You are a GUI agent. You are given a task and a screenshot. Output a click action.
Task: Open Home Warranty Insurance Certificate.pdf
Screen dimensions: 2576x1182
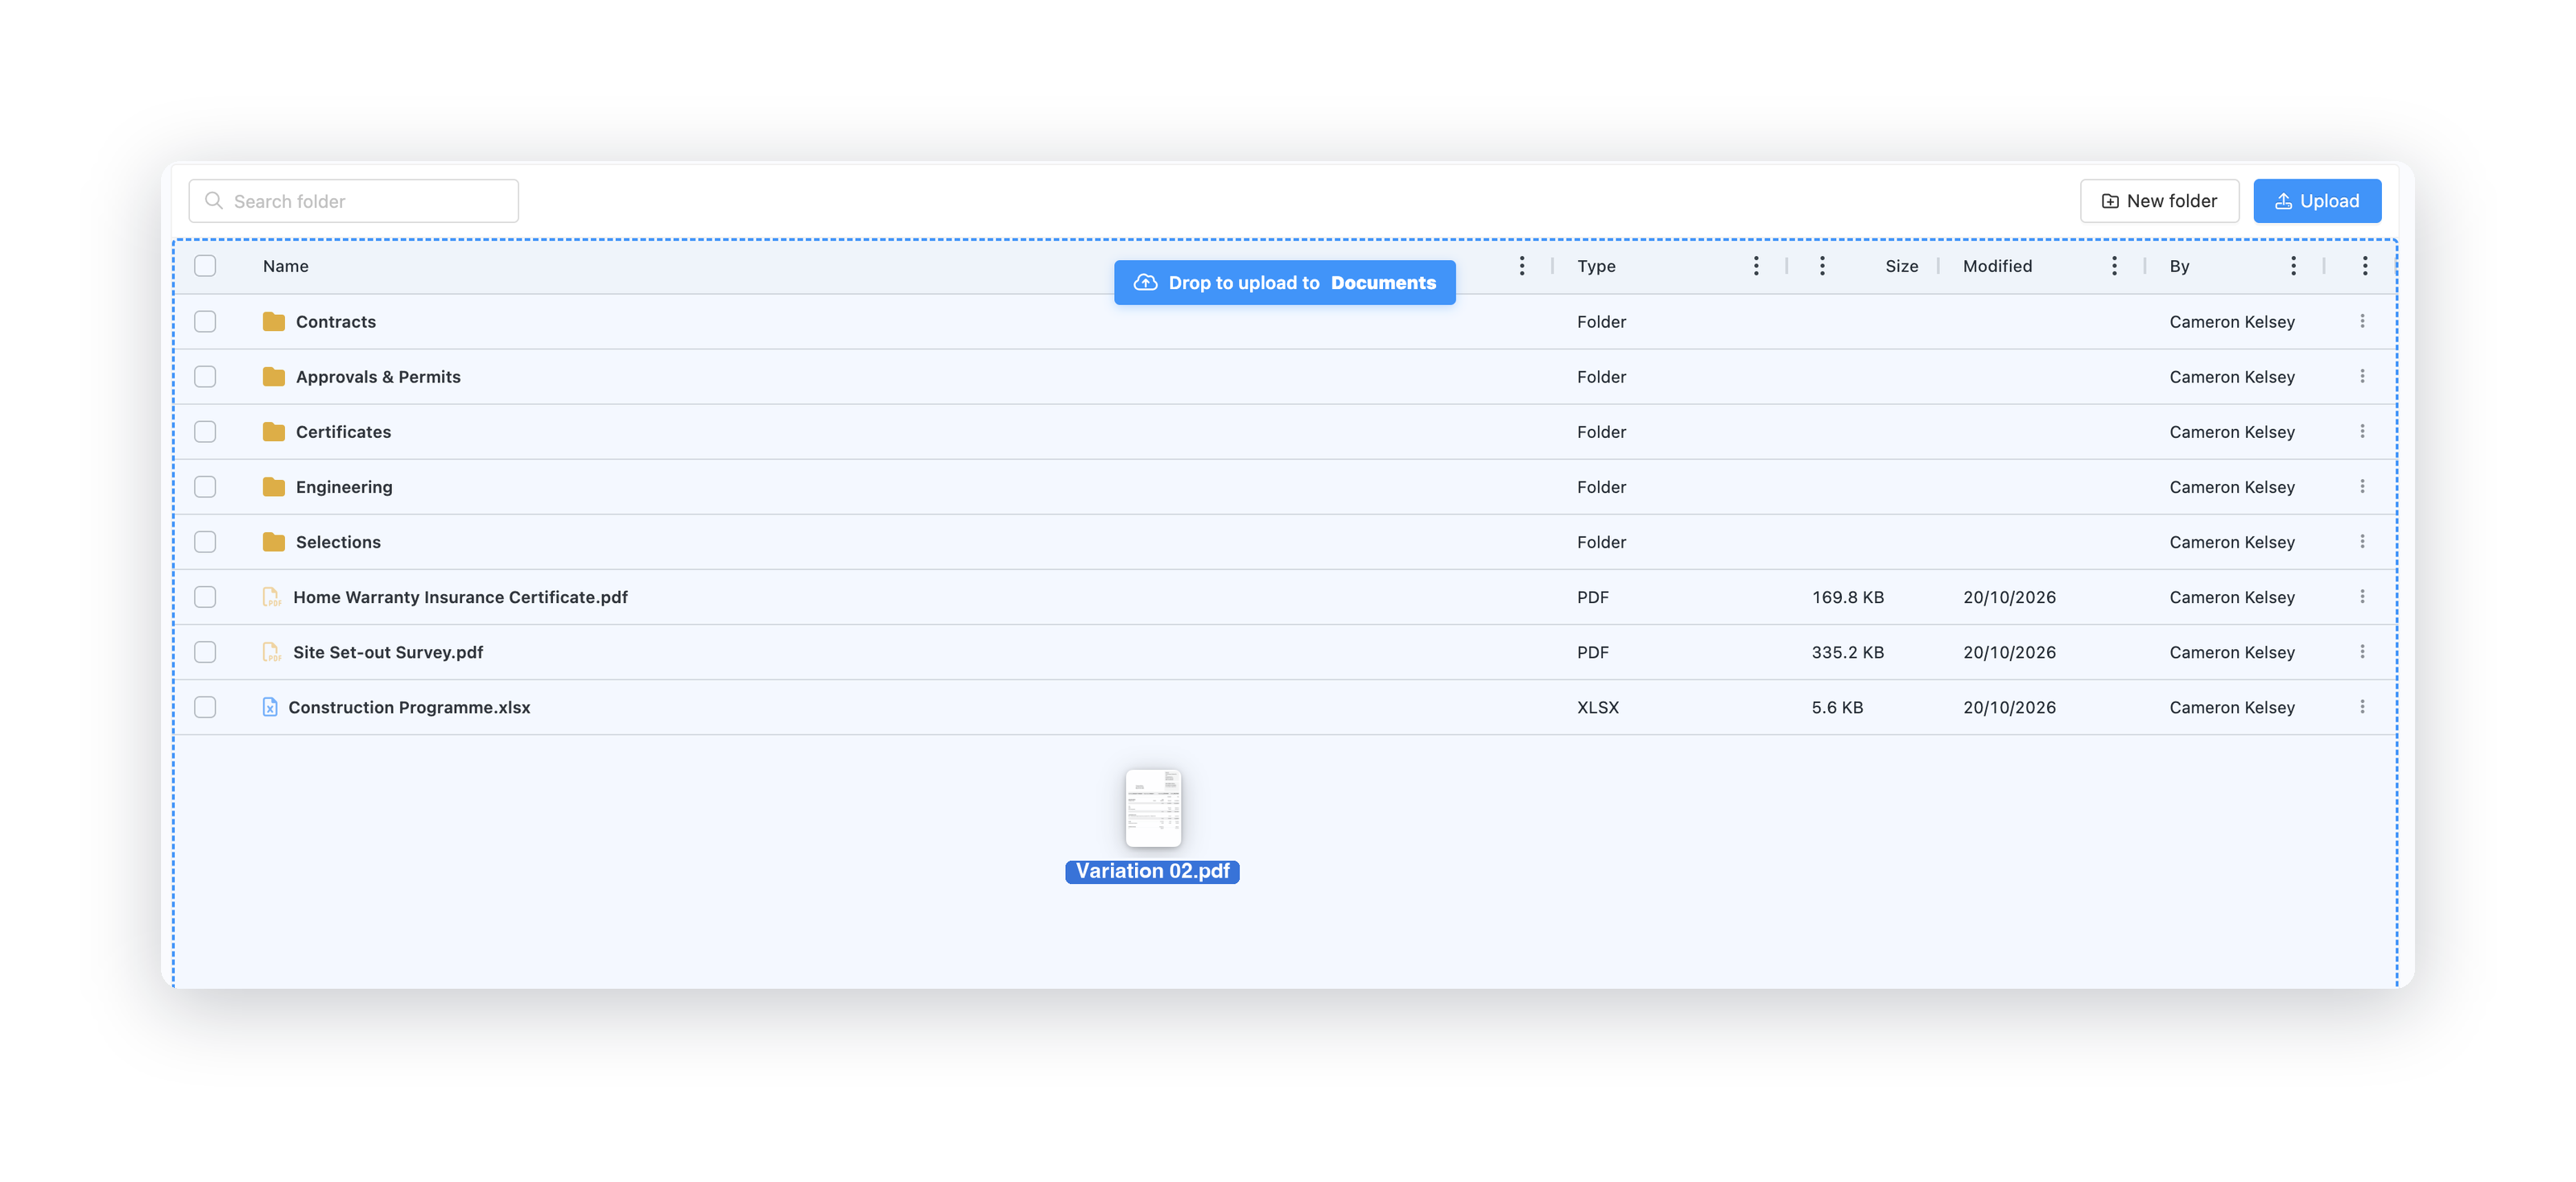click(460, 597)
